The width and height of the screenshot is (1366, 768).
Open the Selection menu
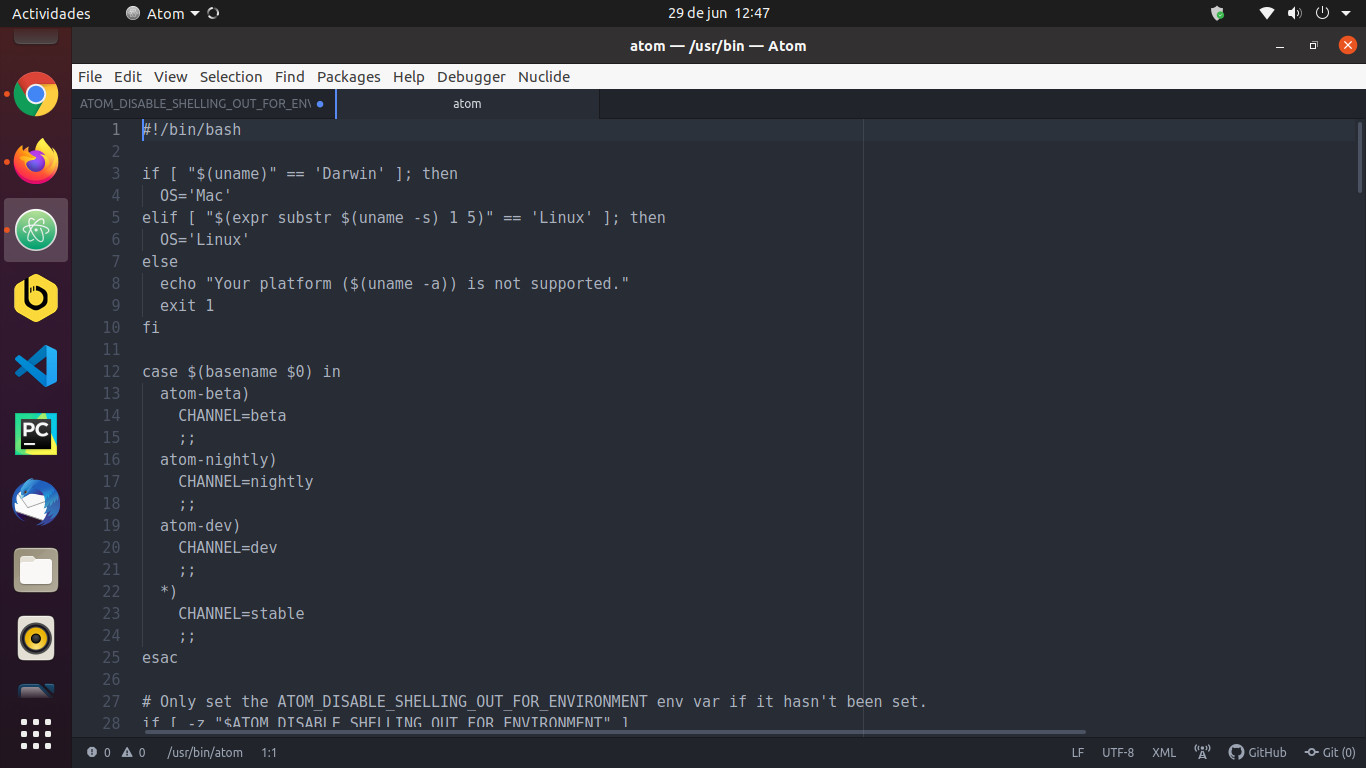[x=231, y=77]
